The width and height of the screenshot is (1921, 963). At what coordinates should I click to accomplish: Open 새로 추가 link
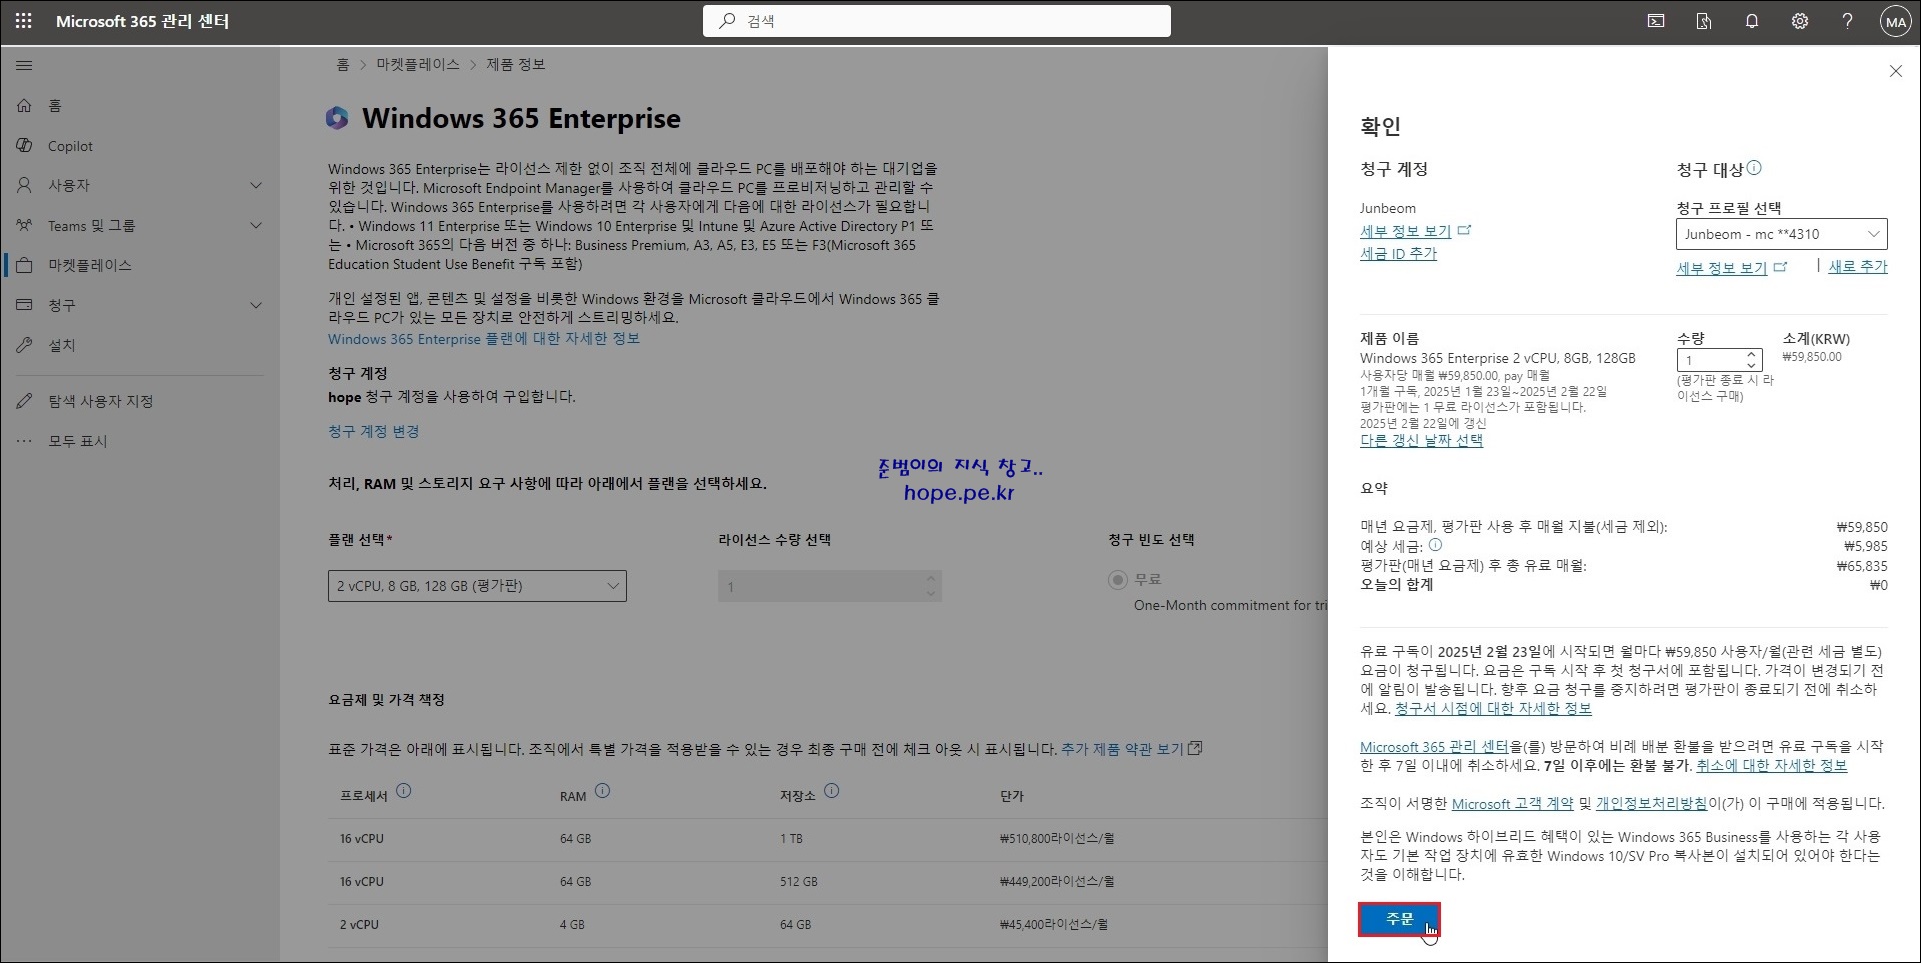pos(1857,267)
